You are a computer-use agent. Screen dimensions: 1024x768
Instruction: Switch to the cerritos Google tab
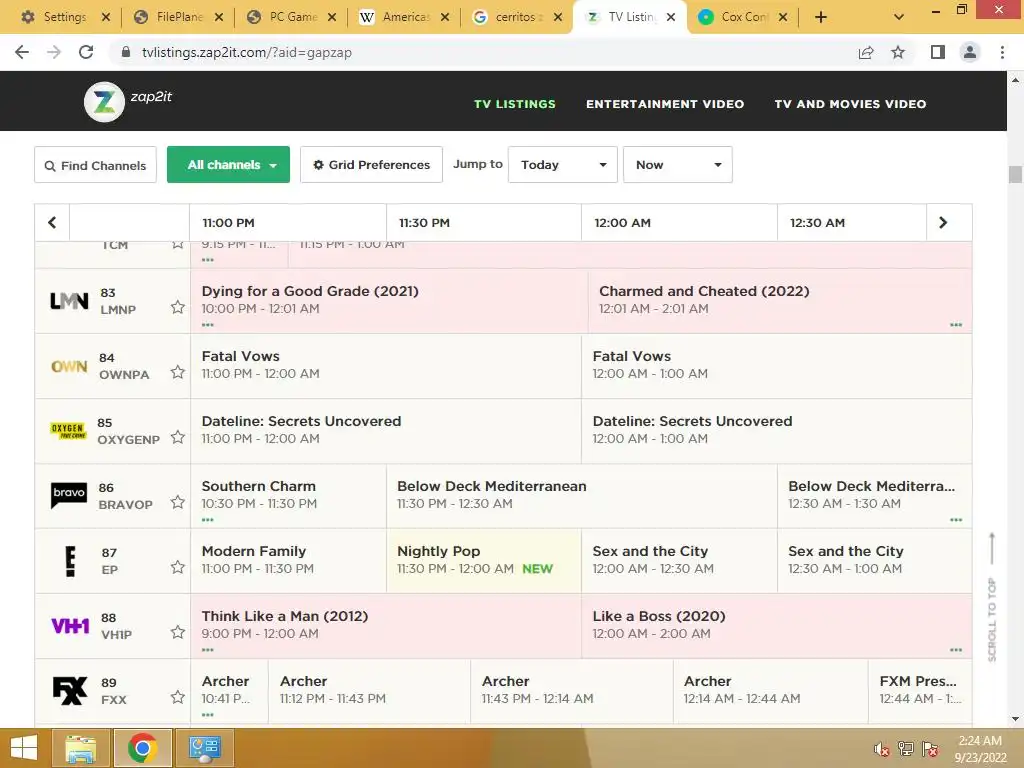[x=516, y=18]
